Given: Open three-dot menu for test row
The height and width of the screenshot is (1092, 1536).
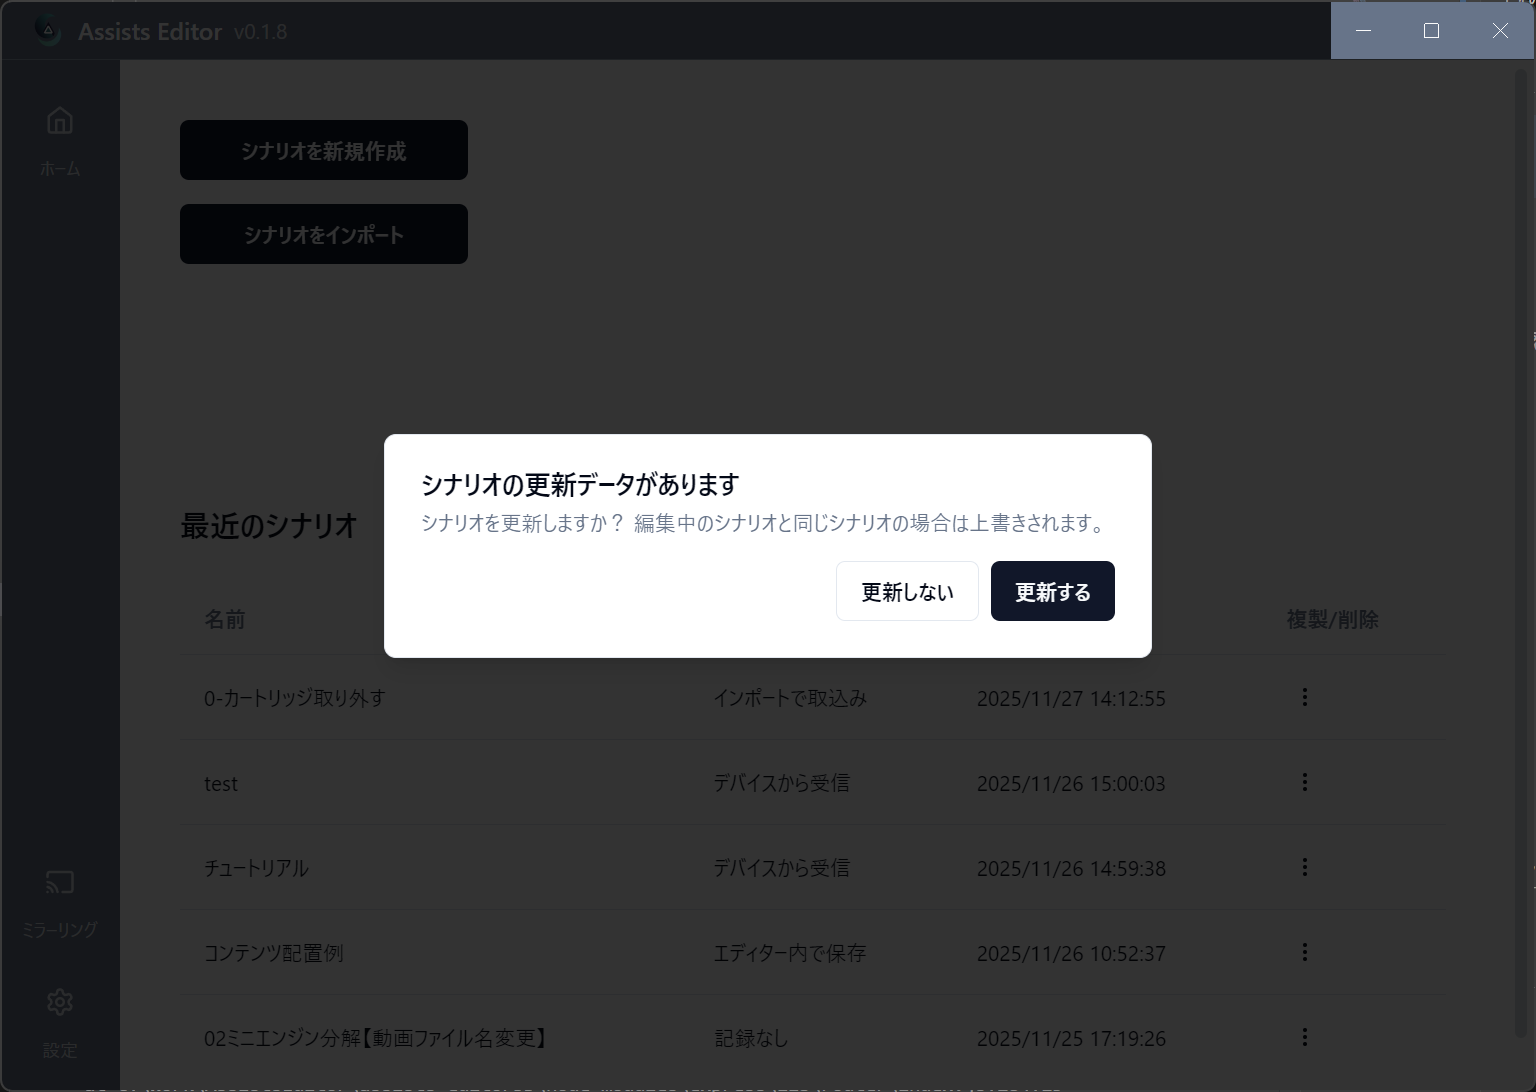Looking at the screenshot, I should pyautogui.click(x=1304, y=782).
